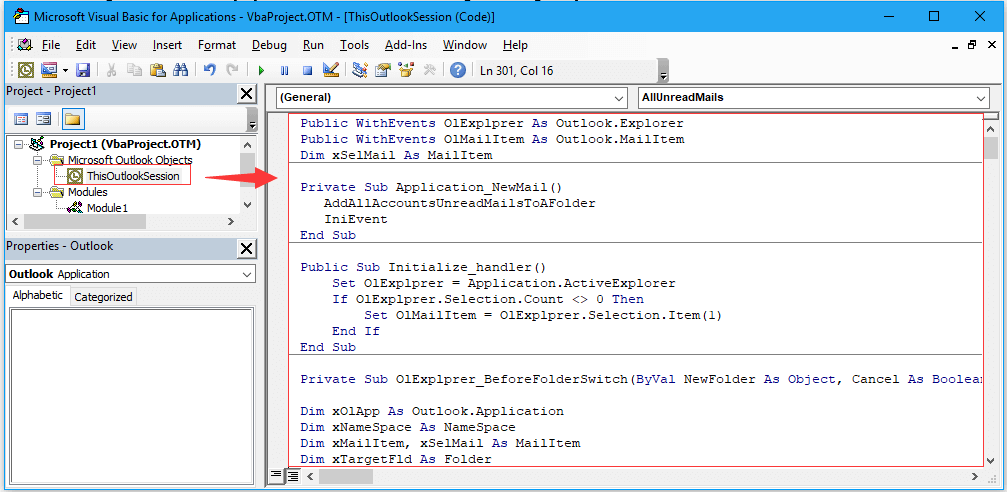Open the Insert menu
Screen dimensions: 1007x492
tap(167, 45)
